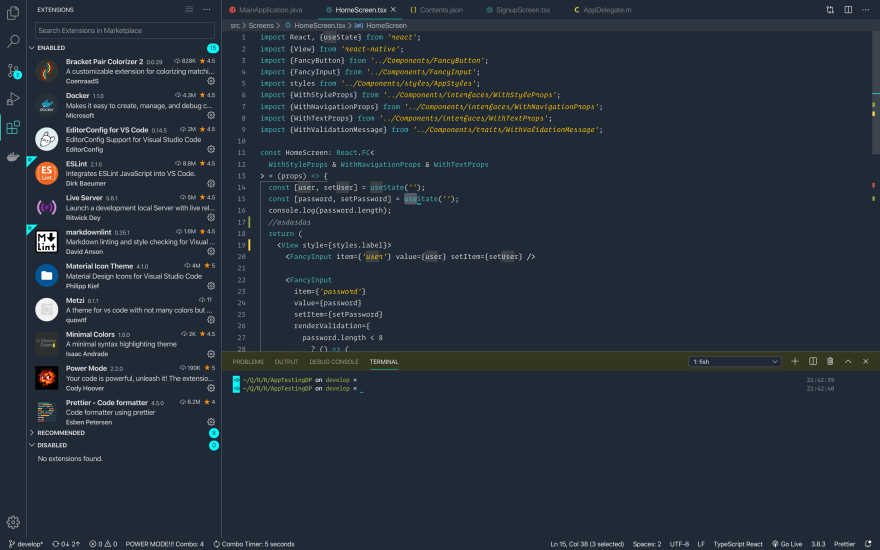This screenshot has width=880, height=550.
Task: Open the PROBLEMS panel tab
Action: (x=248, y=361)
